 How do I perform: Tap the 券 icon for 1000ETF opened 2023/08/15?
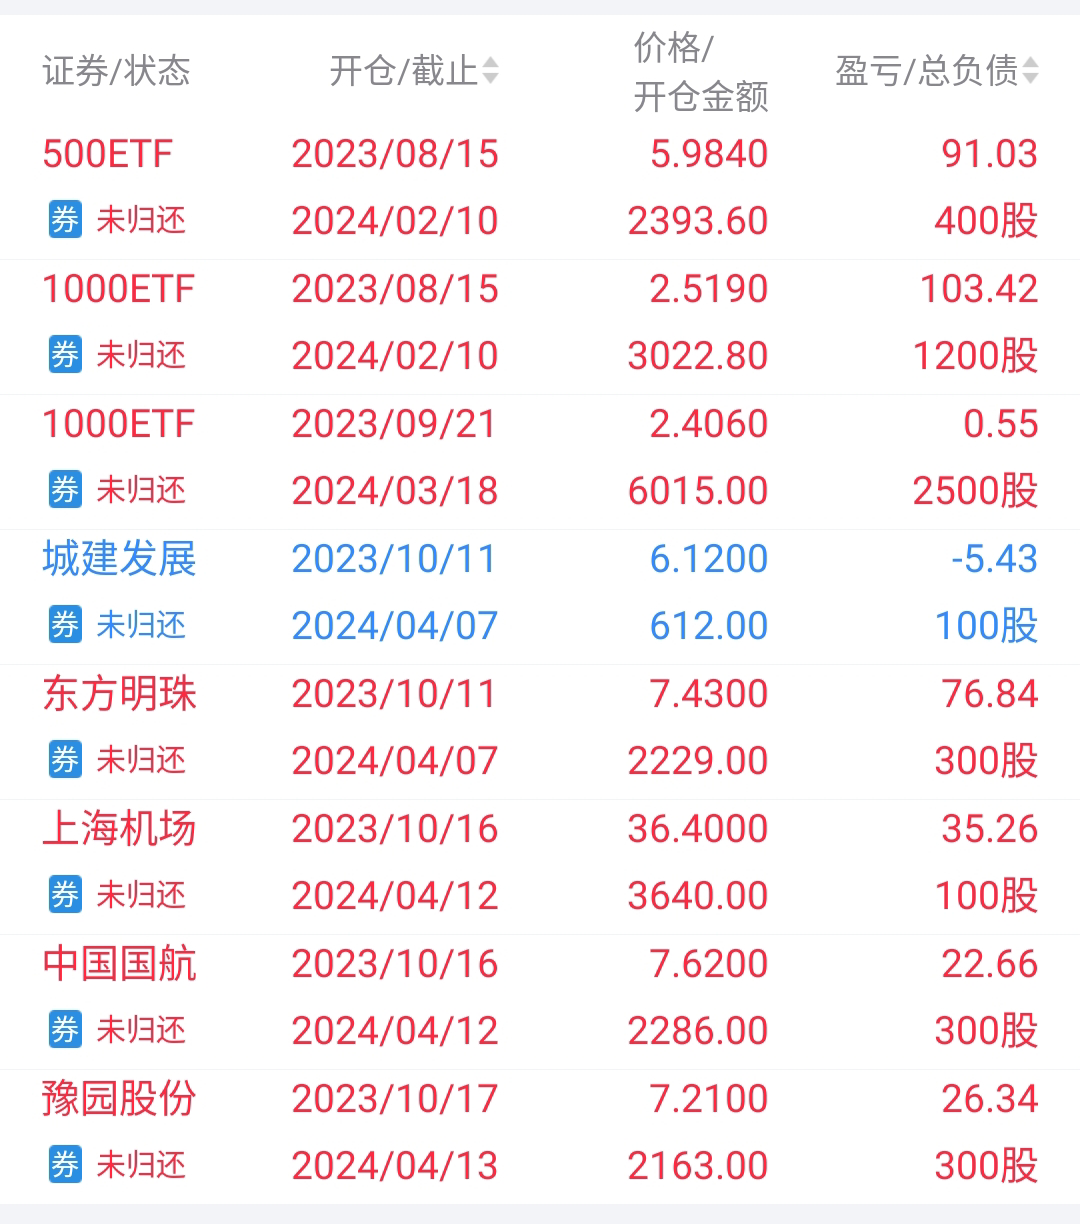tap(65, 355)
